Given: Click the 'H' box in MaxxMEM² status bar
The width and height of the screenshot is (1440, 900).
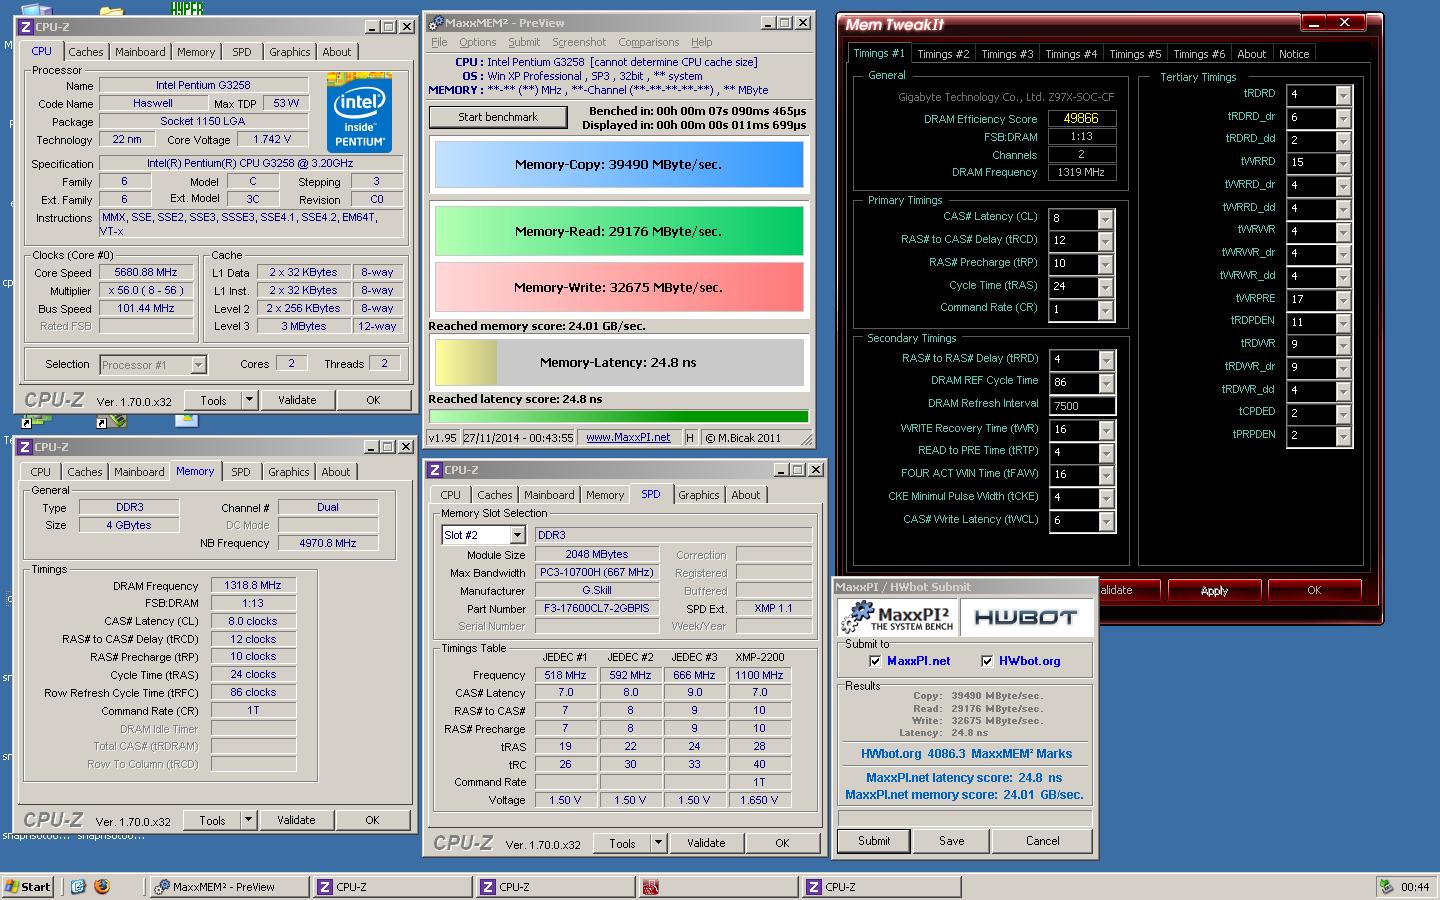Looking at the screenshot, I should 690,437.
